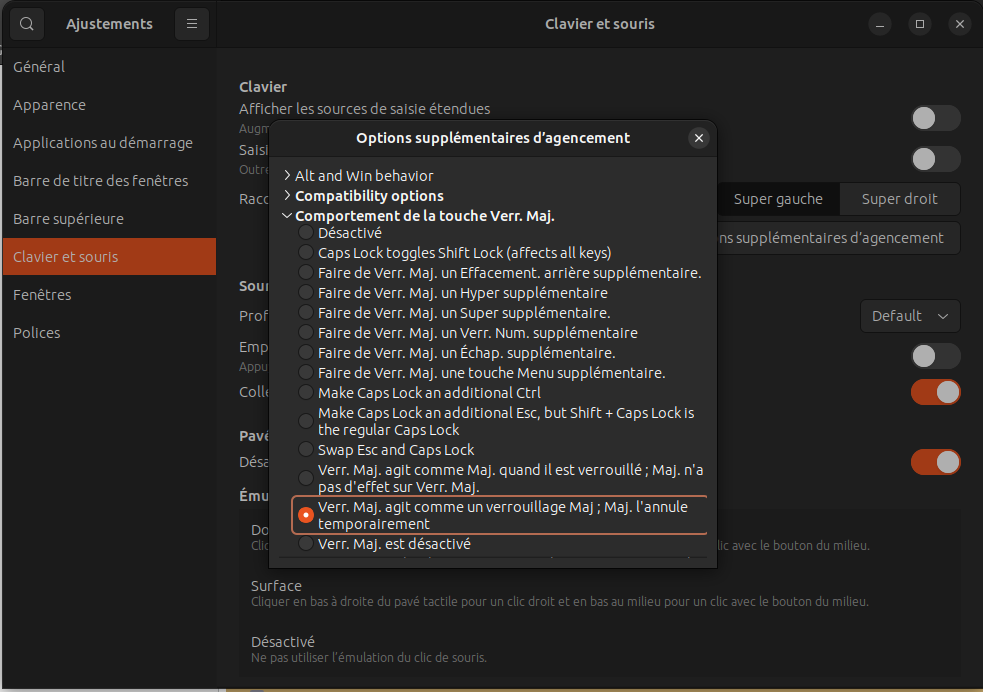Image resolution: width=983 pixels, height=692 pixels.
Task: Click the Super gauche button
Action: pyautogui.click(x=778, y=199)
